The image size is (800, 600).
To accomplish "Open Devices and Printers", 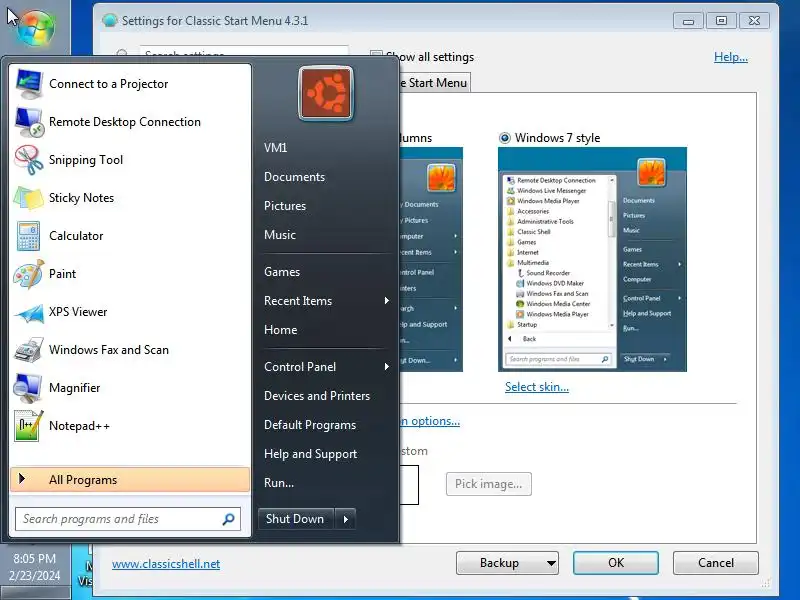I will pos(317,395).
